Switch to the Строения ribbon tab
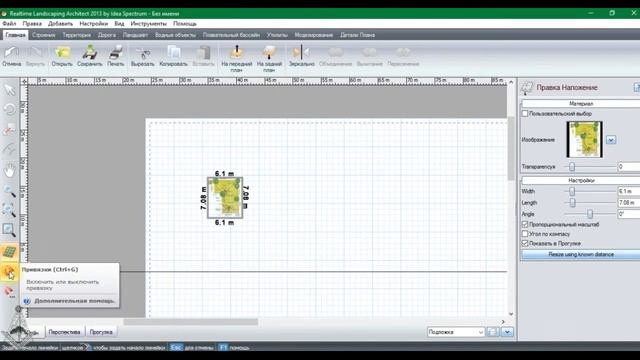 coord(44,35)
